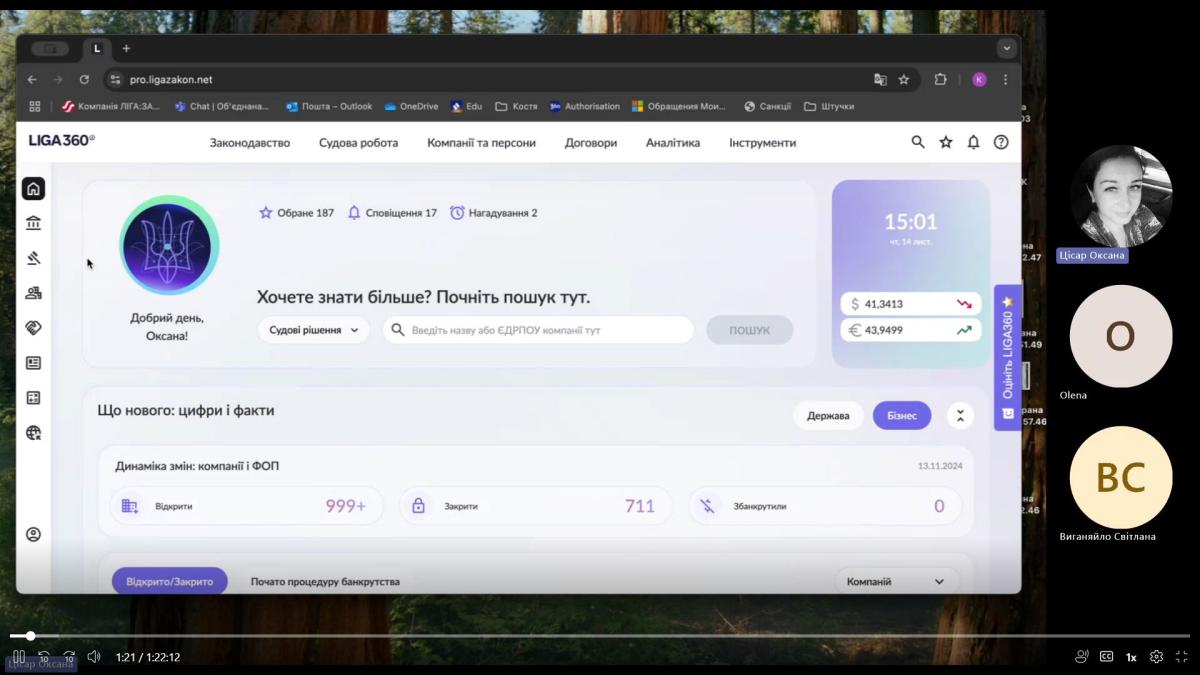The width and height of the screenshot is (1200, 675).
Task: Open the Інструменти menu
Action: click(763, 142)
